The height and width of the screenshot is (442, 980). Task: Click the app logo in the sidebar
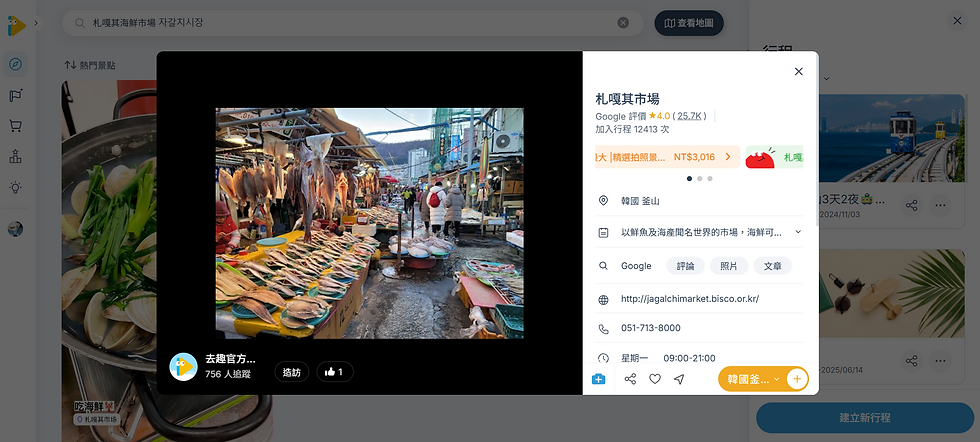[x=16, y=25]
